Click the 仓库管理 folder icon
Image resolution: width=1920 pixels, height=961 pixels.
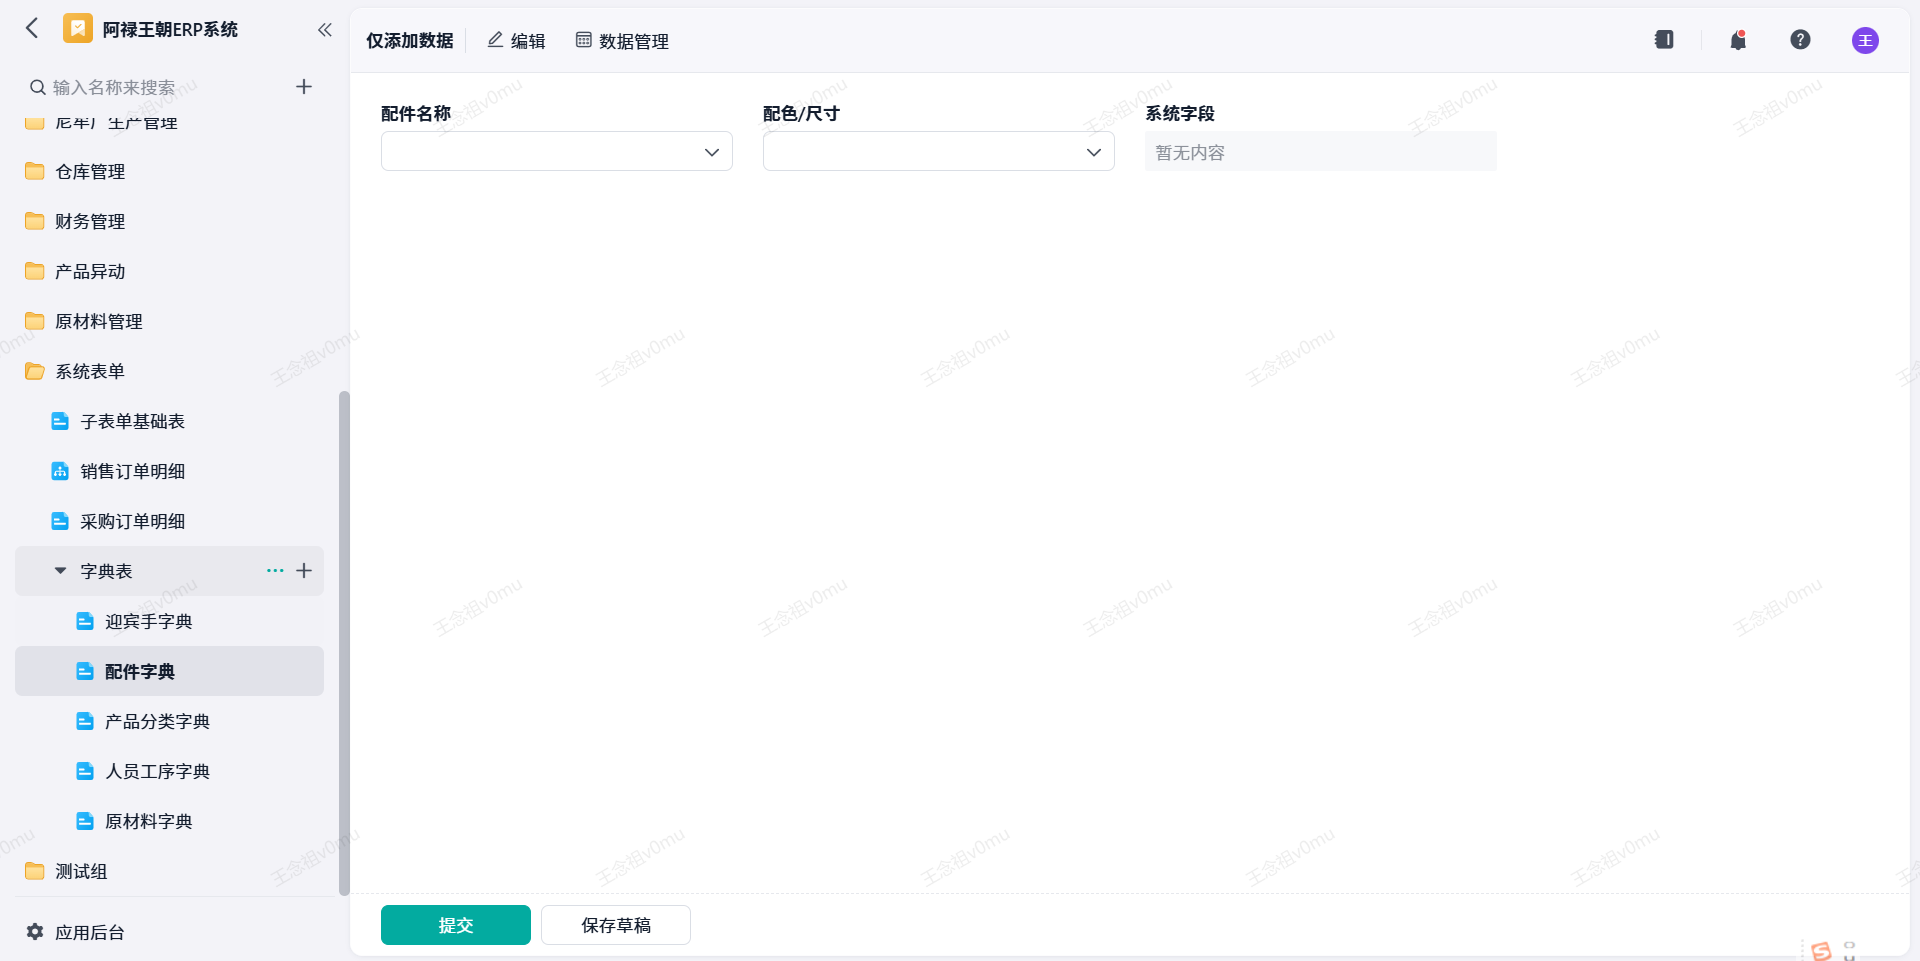(35, 171)
